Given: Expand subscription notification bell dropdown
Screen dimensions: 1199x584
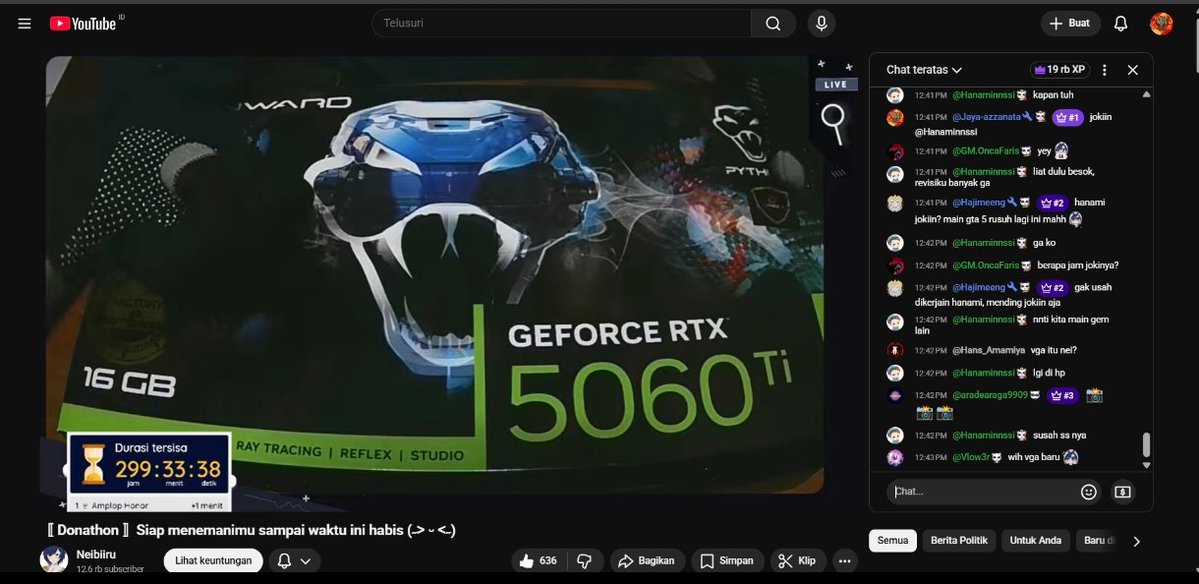Looking at the screenshot, I should [x=294, y=561].
